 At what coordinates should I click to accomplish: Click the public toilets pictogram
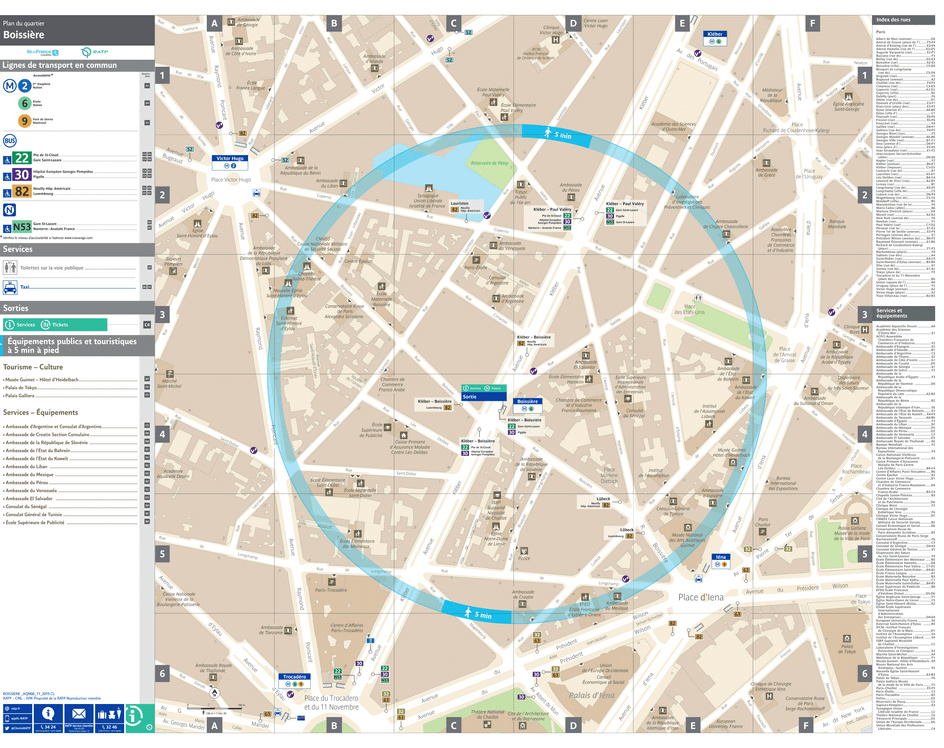coord(10,267)
